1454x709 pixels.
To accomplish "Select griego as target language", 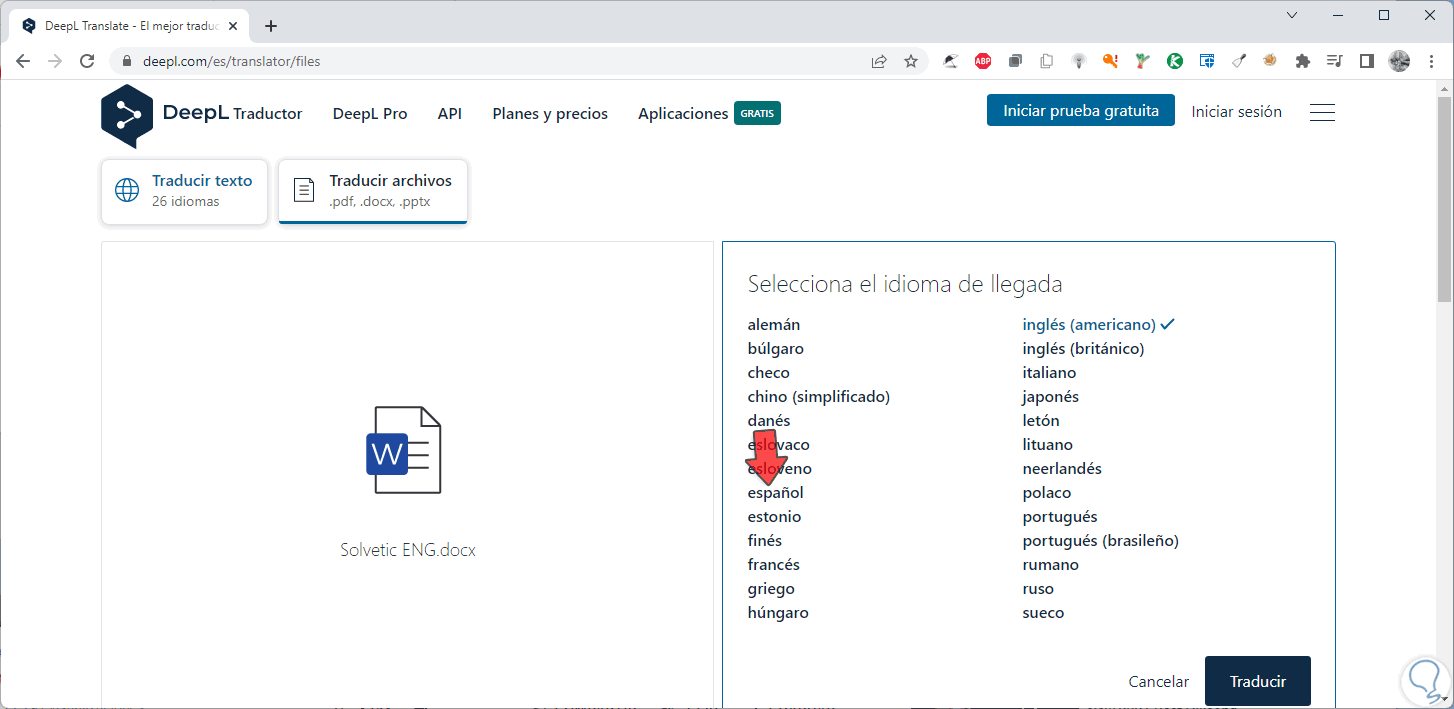I will point(771,588).
